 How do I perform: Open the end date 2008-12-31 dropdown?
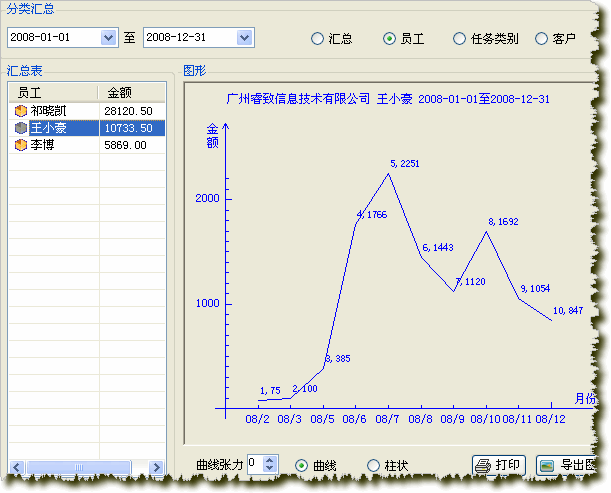(x=245, y=38)
